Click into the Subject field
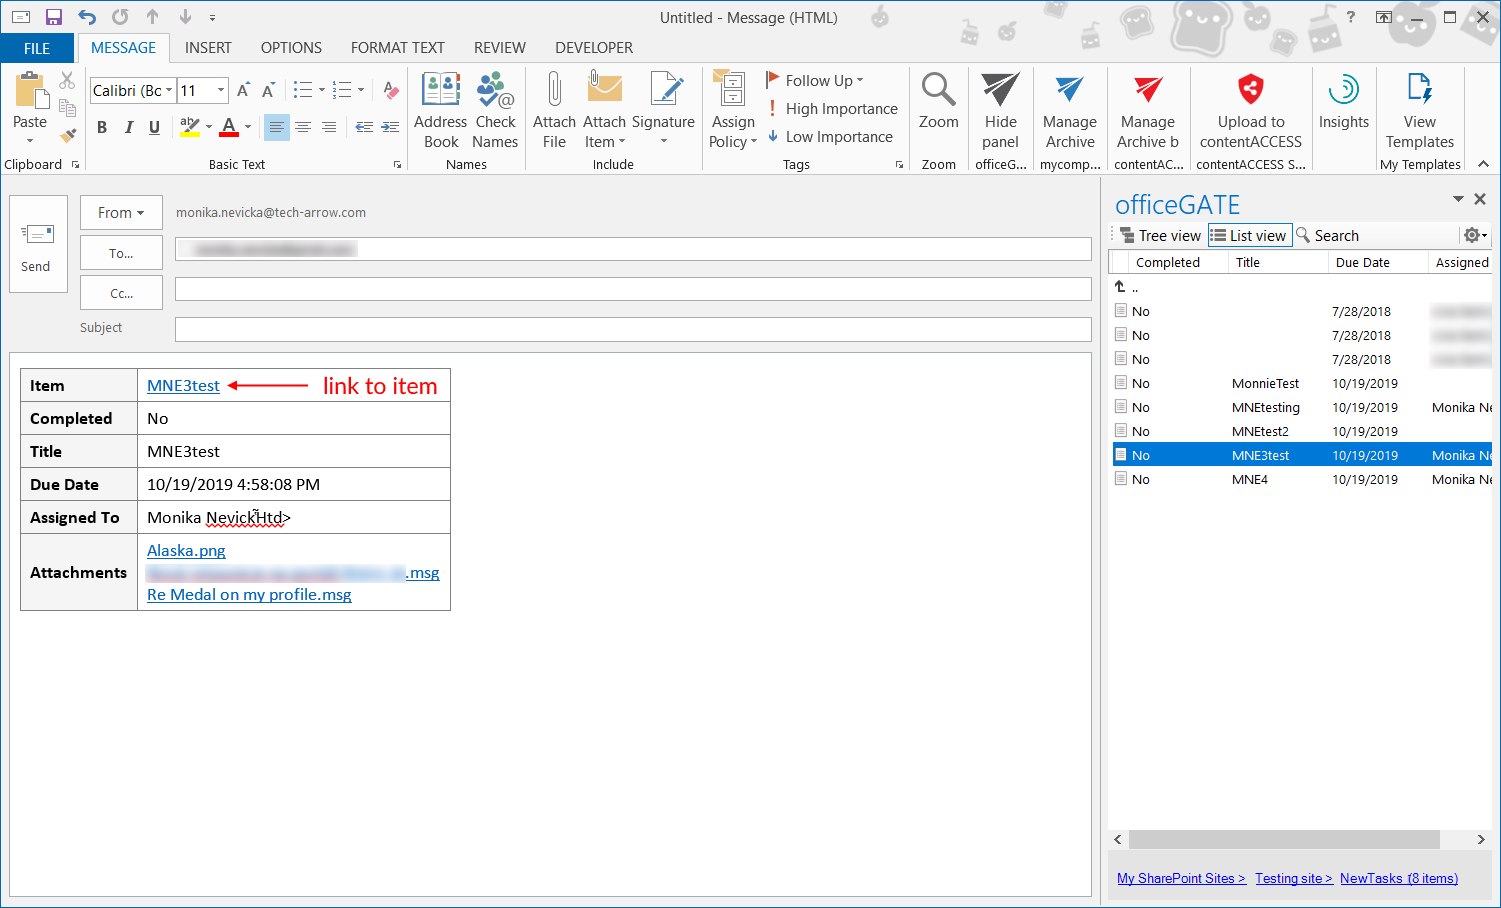The width and height of the screenshot is (1501, 908). pyautogui.click(x=632, y=329)
